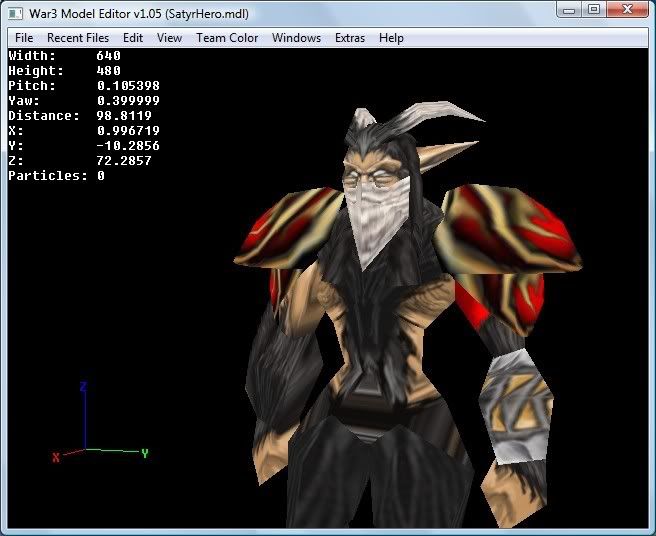Click the Width value 640
This screenshot has height=536, width=656.
(108, 56)
